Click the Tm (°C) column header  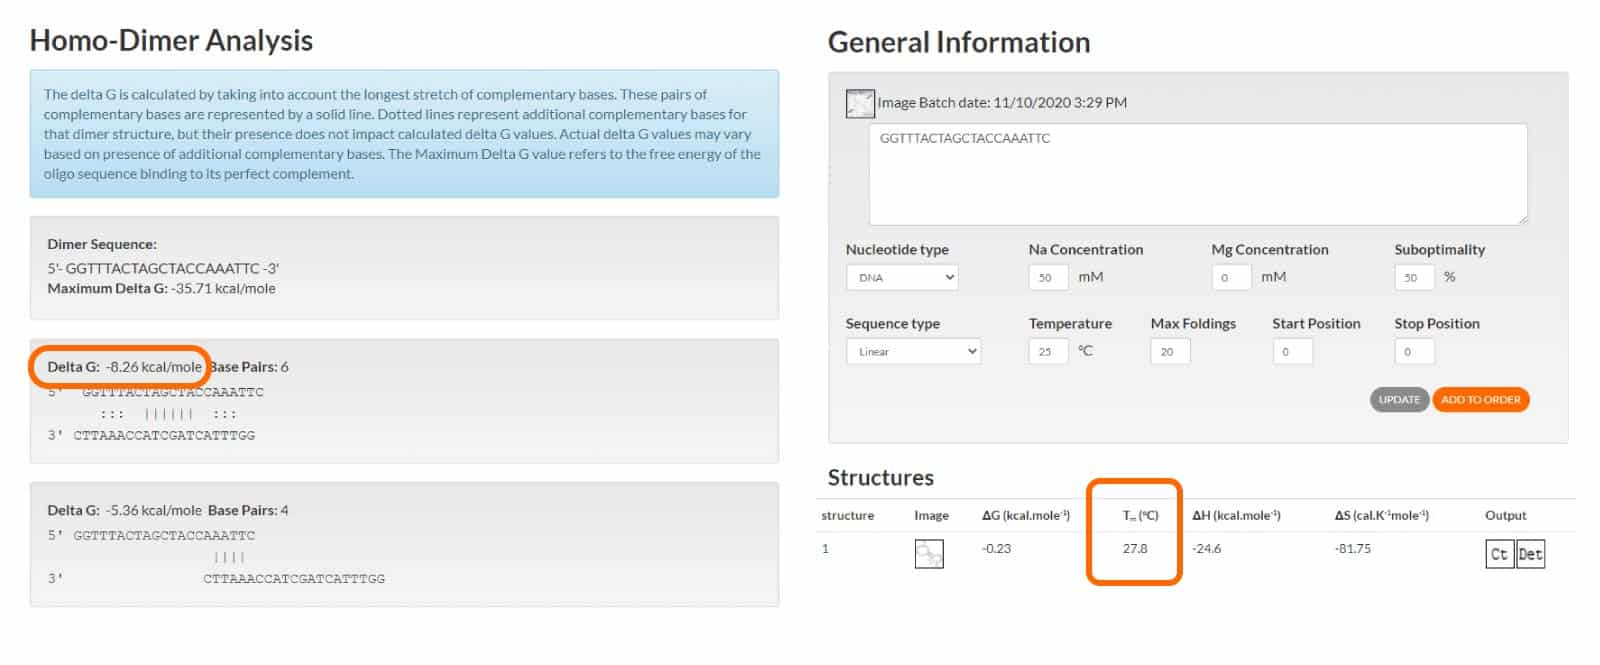[1140, 516]
